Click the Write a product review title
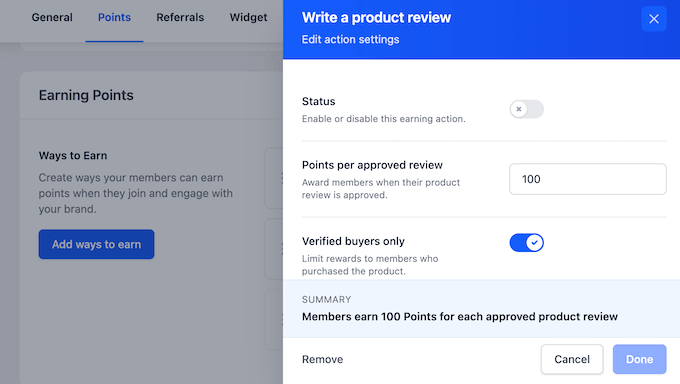This screenshot has width=680, height=384. pos(376,17)
